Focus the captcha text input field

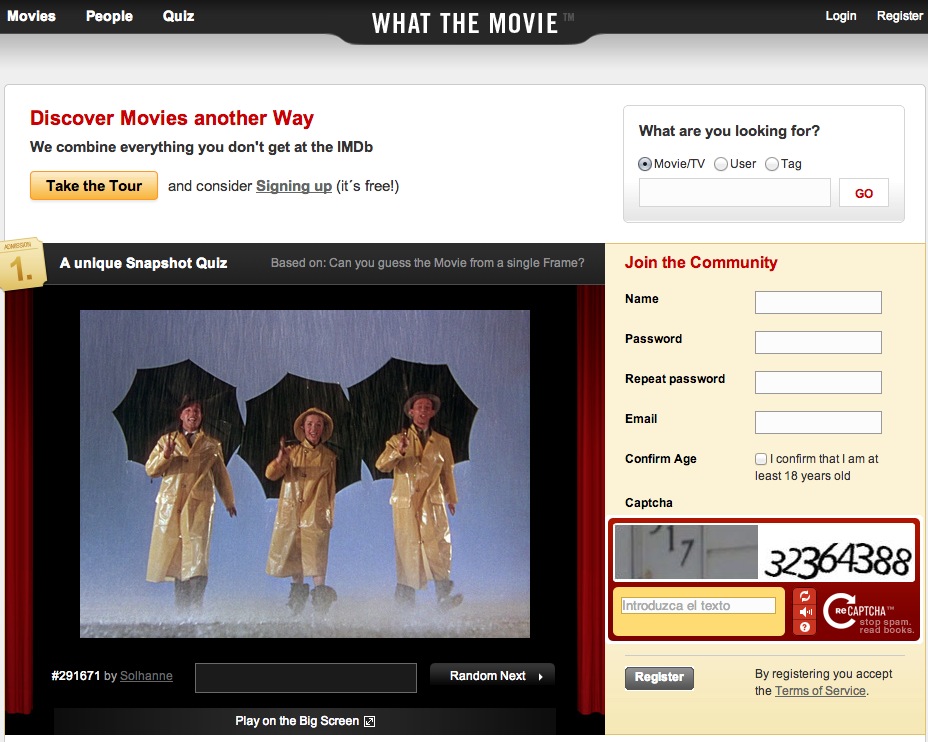698,606
